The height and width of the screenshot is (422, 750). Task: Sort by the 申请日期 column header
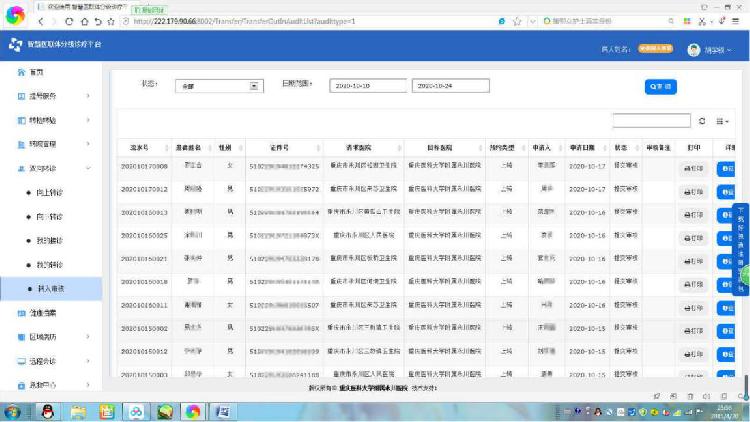587,147
